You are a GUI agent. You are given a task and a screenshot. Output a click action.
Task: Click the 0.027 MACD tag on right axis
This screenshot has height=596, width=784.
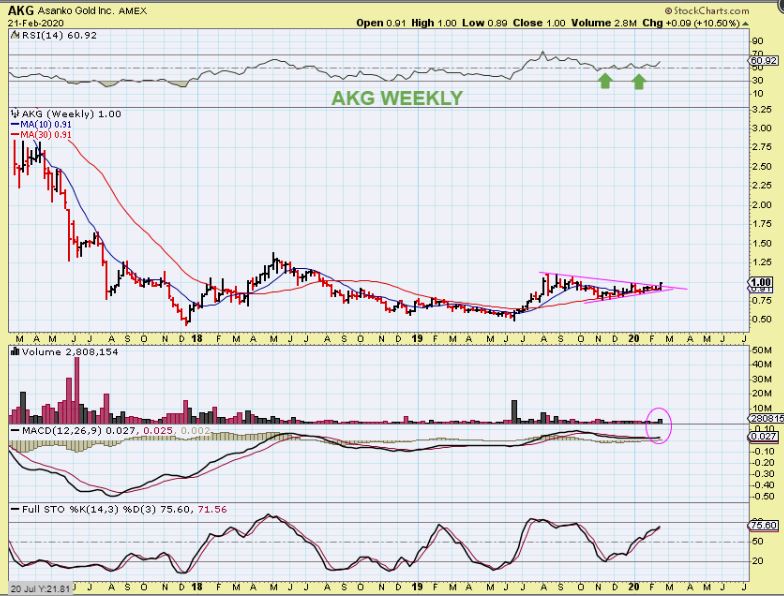(x=764, y=436)
